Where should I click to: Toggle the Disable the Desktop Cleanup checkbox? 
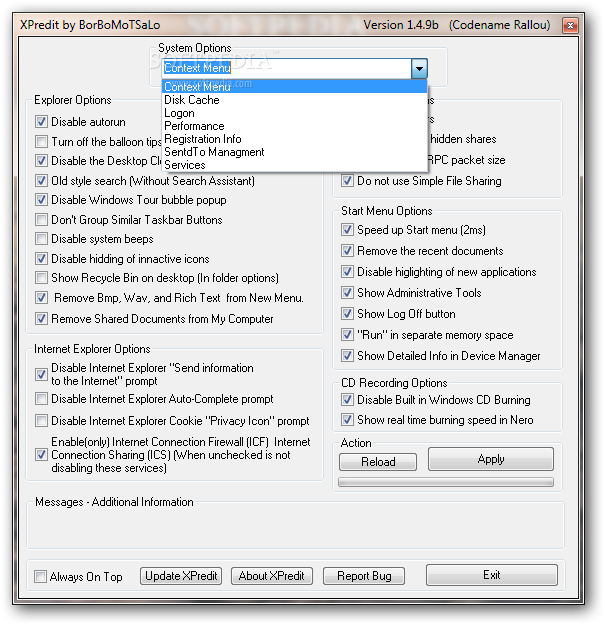[x=41, y=161]
